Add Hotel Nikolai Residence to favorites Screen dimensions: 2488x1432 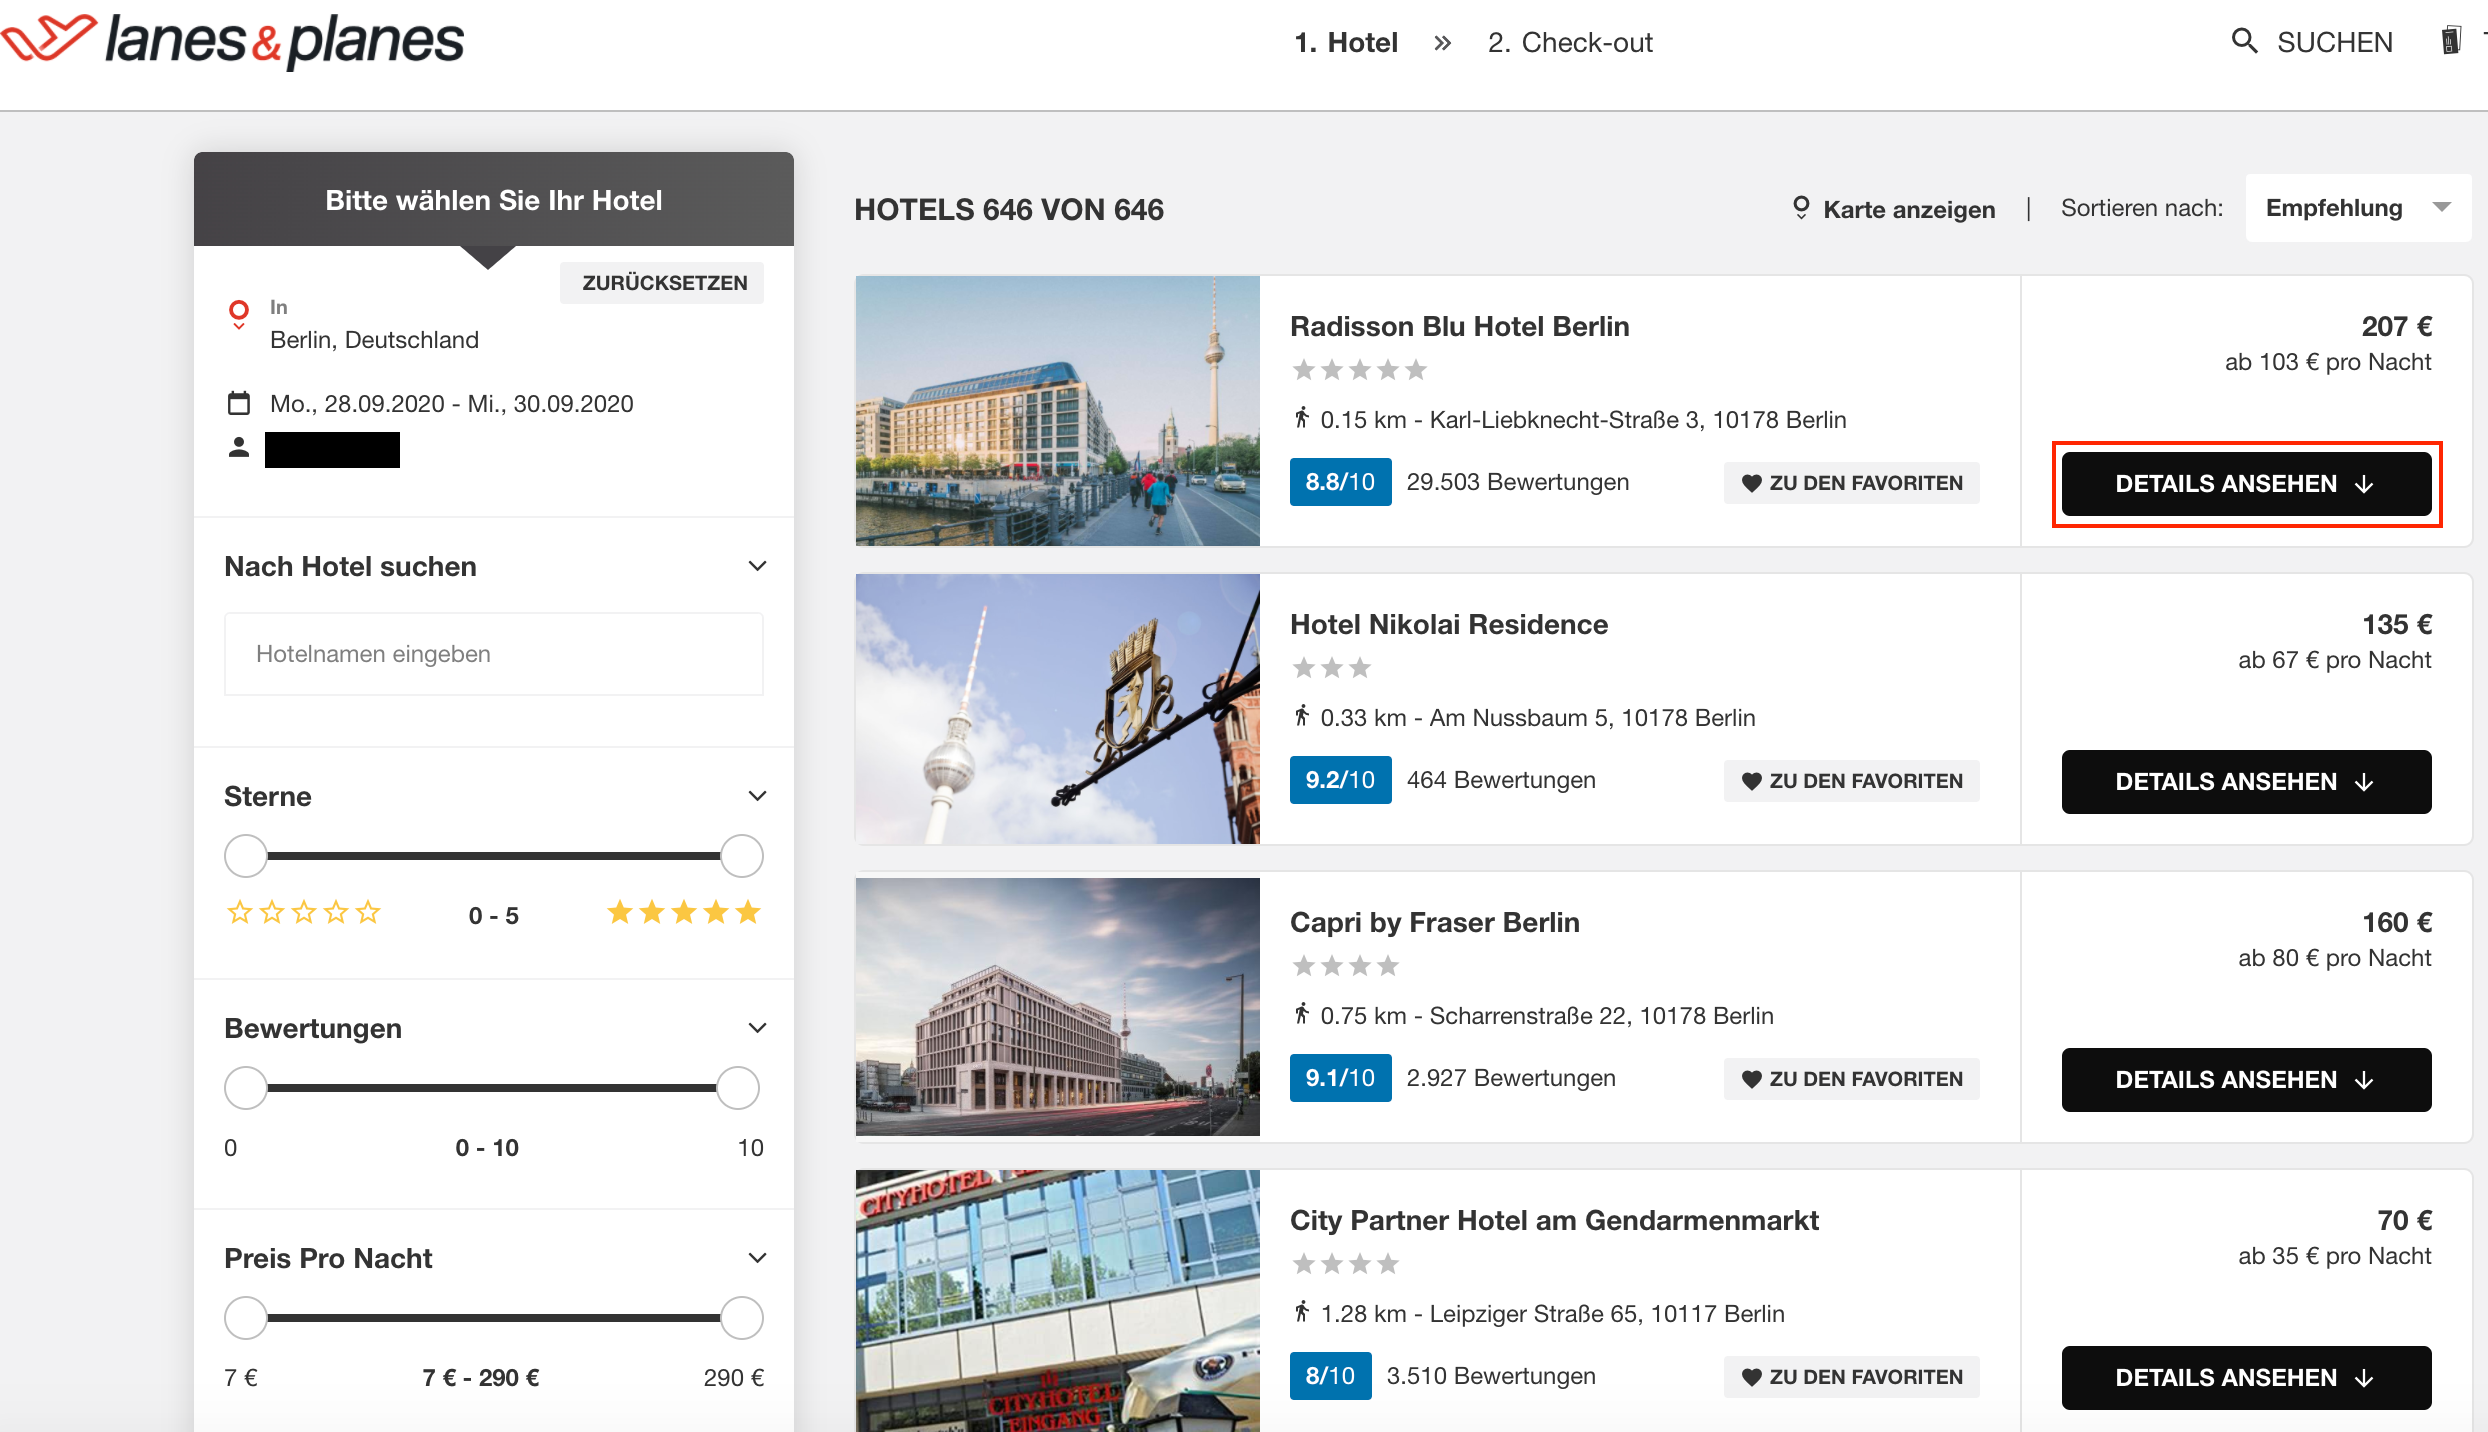(1852, 781)
